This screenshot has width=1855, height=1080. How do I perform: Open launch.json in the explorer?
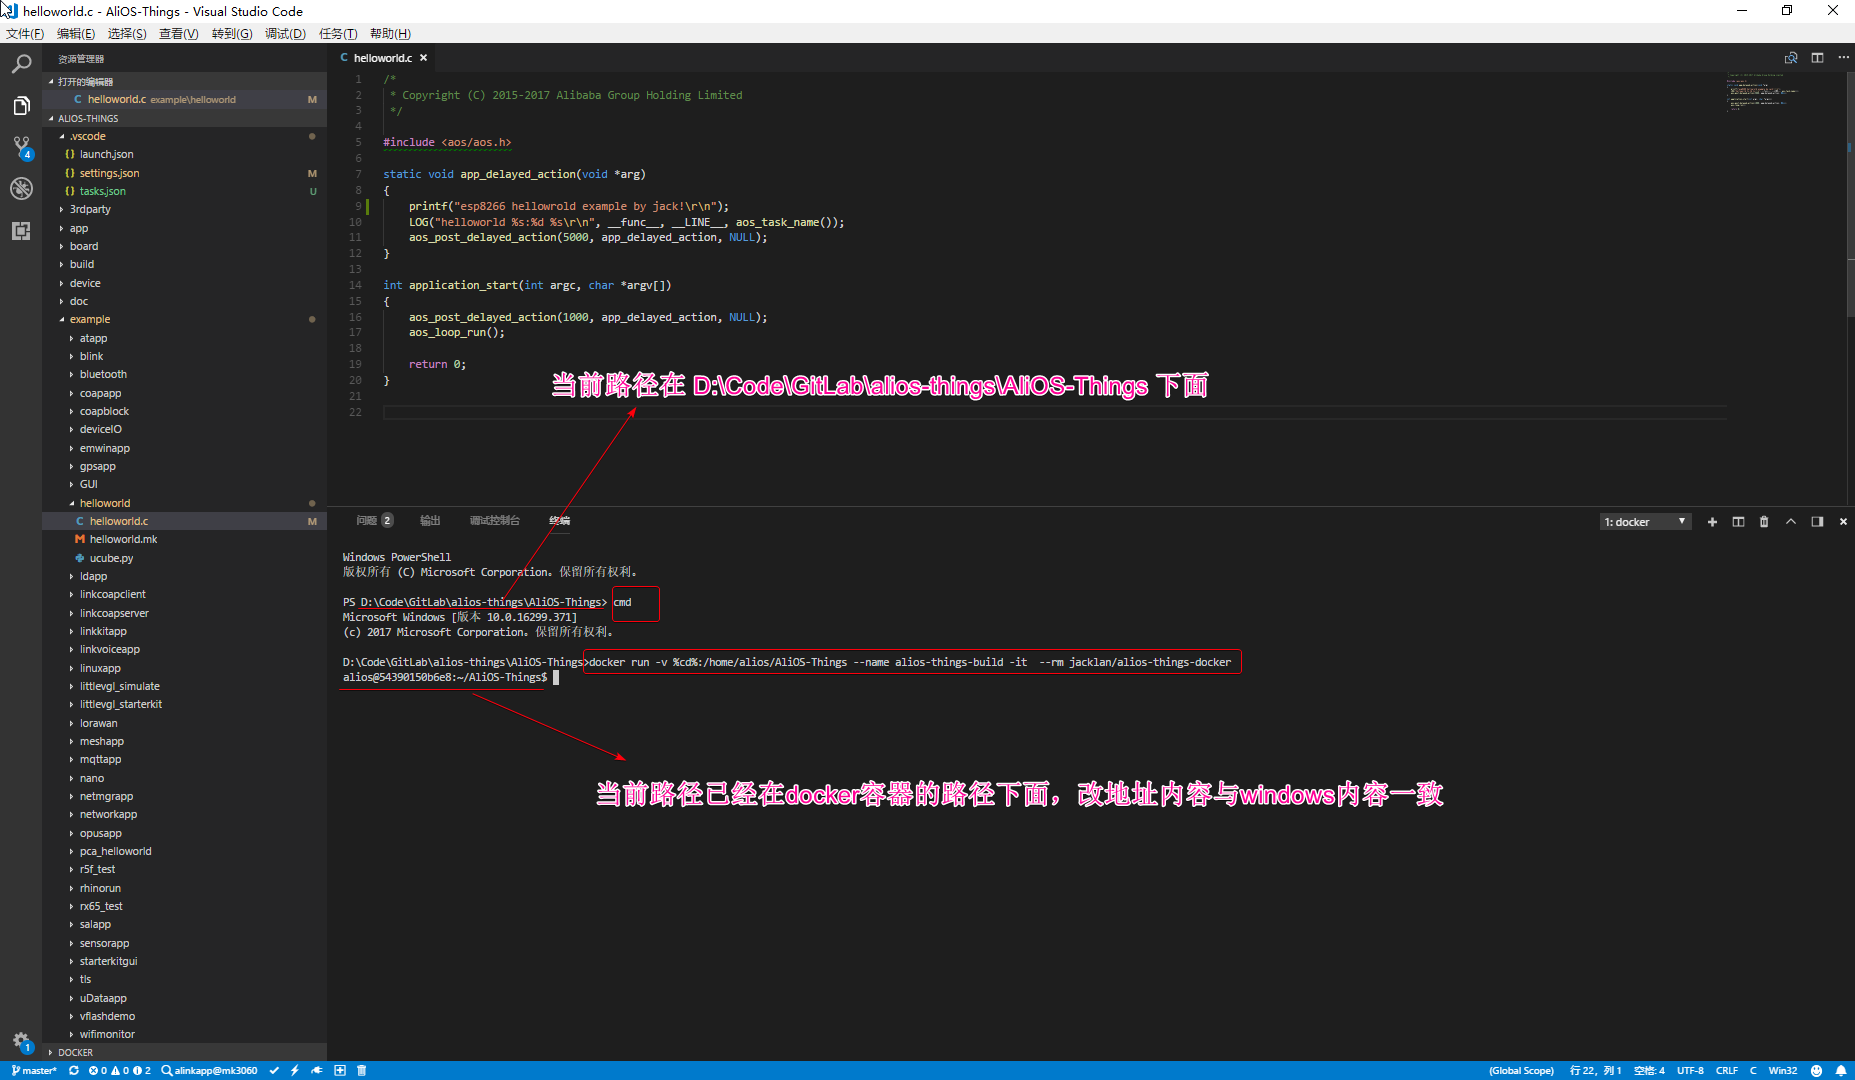click(x=184, y=154)
